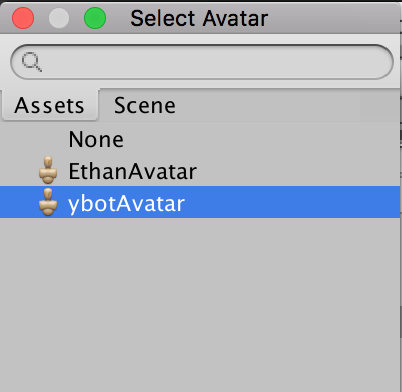Click the magnifying glass search icon
Image resolution: width=402 pixels, height=392 pixels.
click(32, 62)
